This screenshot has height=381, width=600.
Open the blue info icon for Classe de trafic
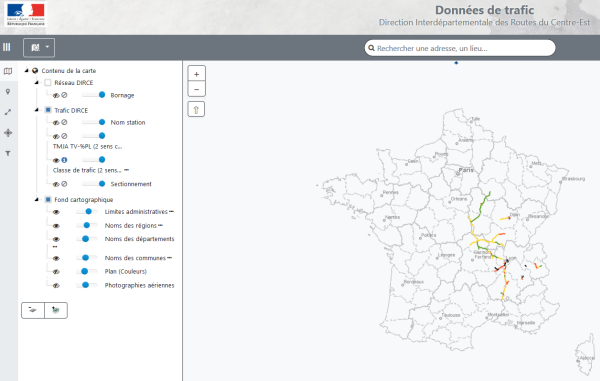pyautogui.click(x=64, y=160)
